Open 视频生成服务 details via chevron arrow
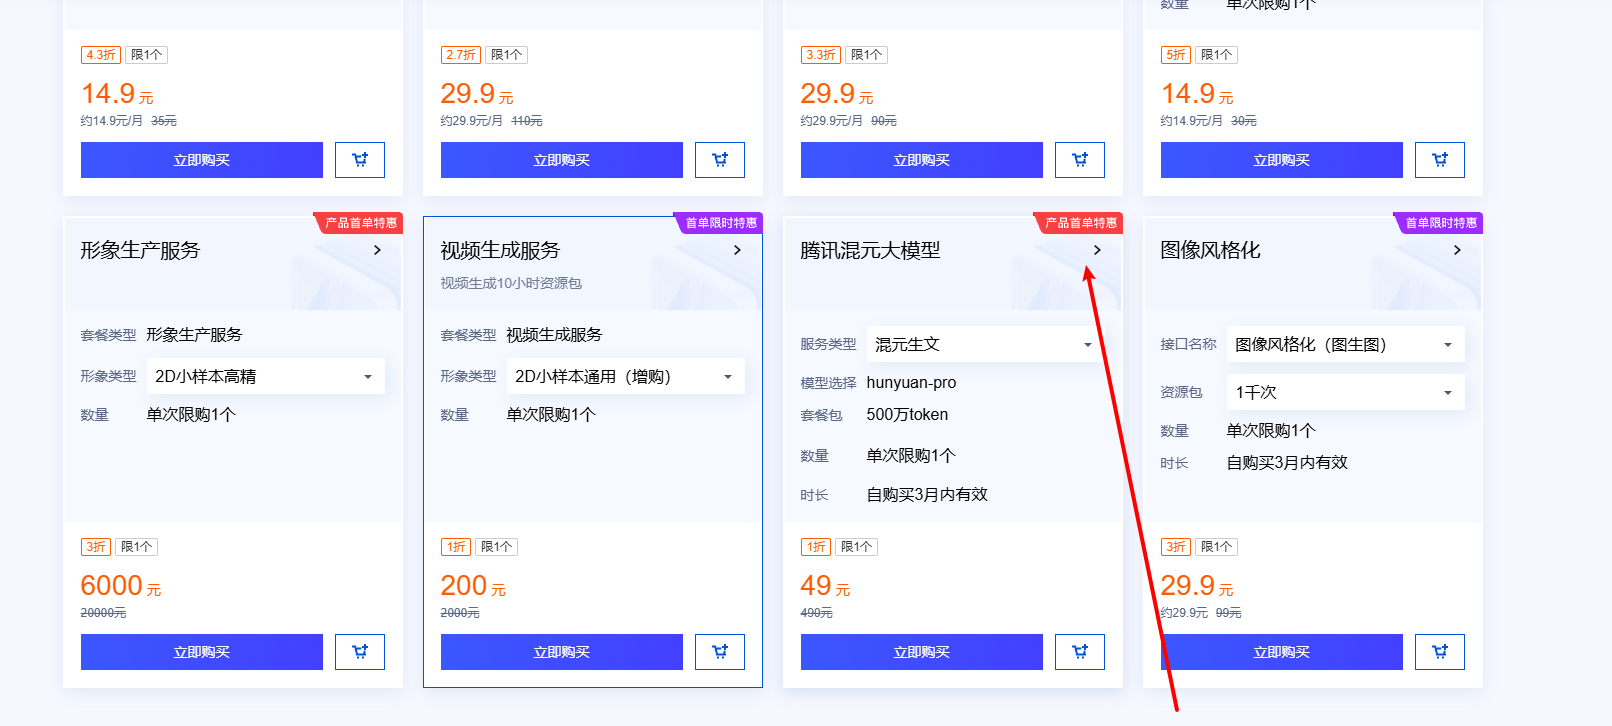 pyautogui.click(x=737, y=250)
